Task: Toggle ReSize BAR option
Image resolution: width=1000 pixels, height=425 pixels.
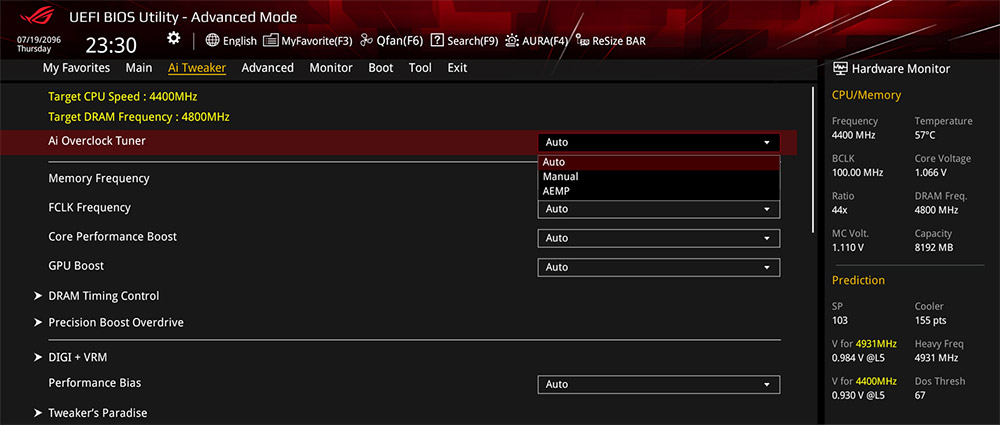Action: (x=610, y=41)
